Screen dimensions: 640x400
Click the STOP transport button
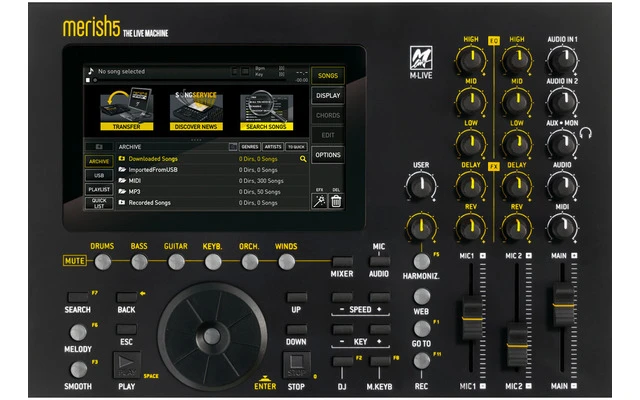(297, 364)
